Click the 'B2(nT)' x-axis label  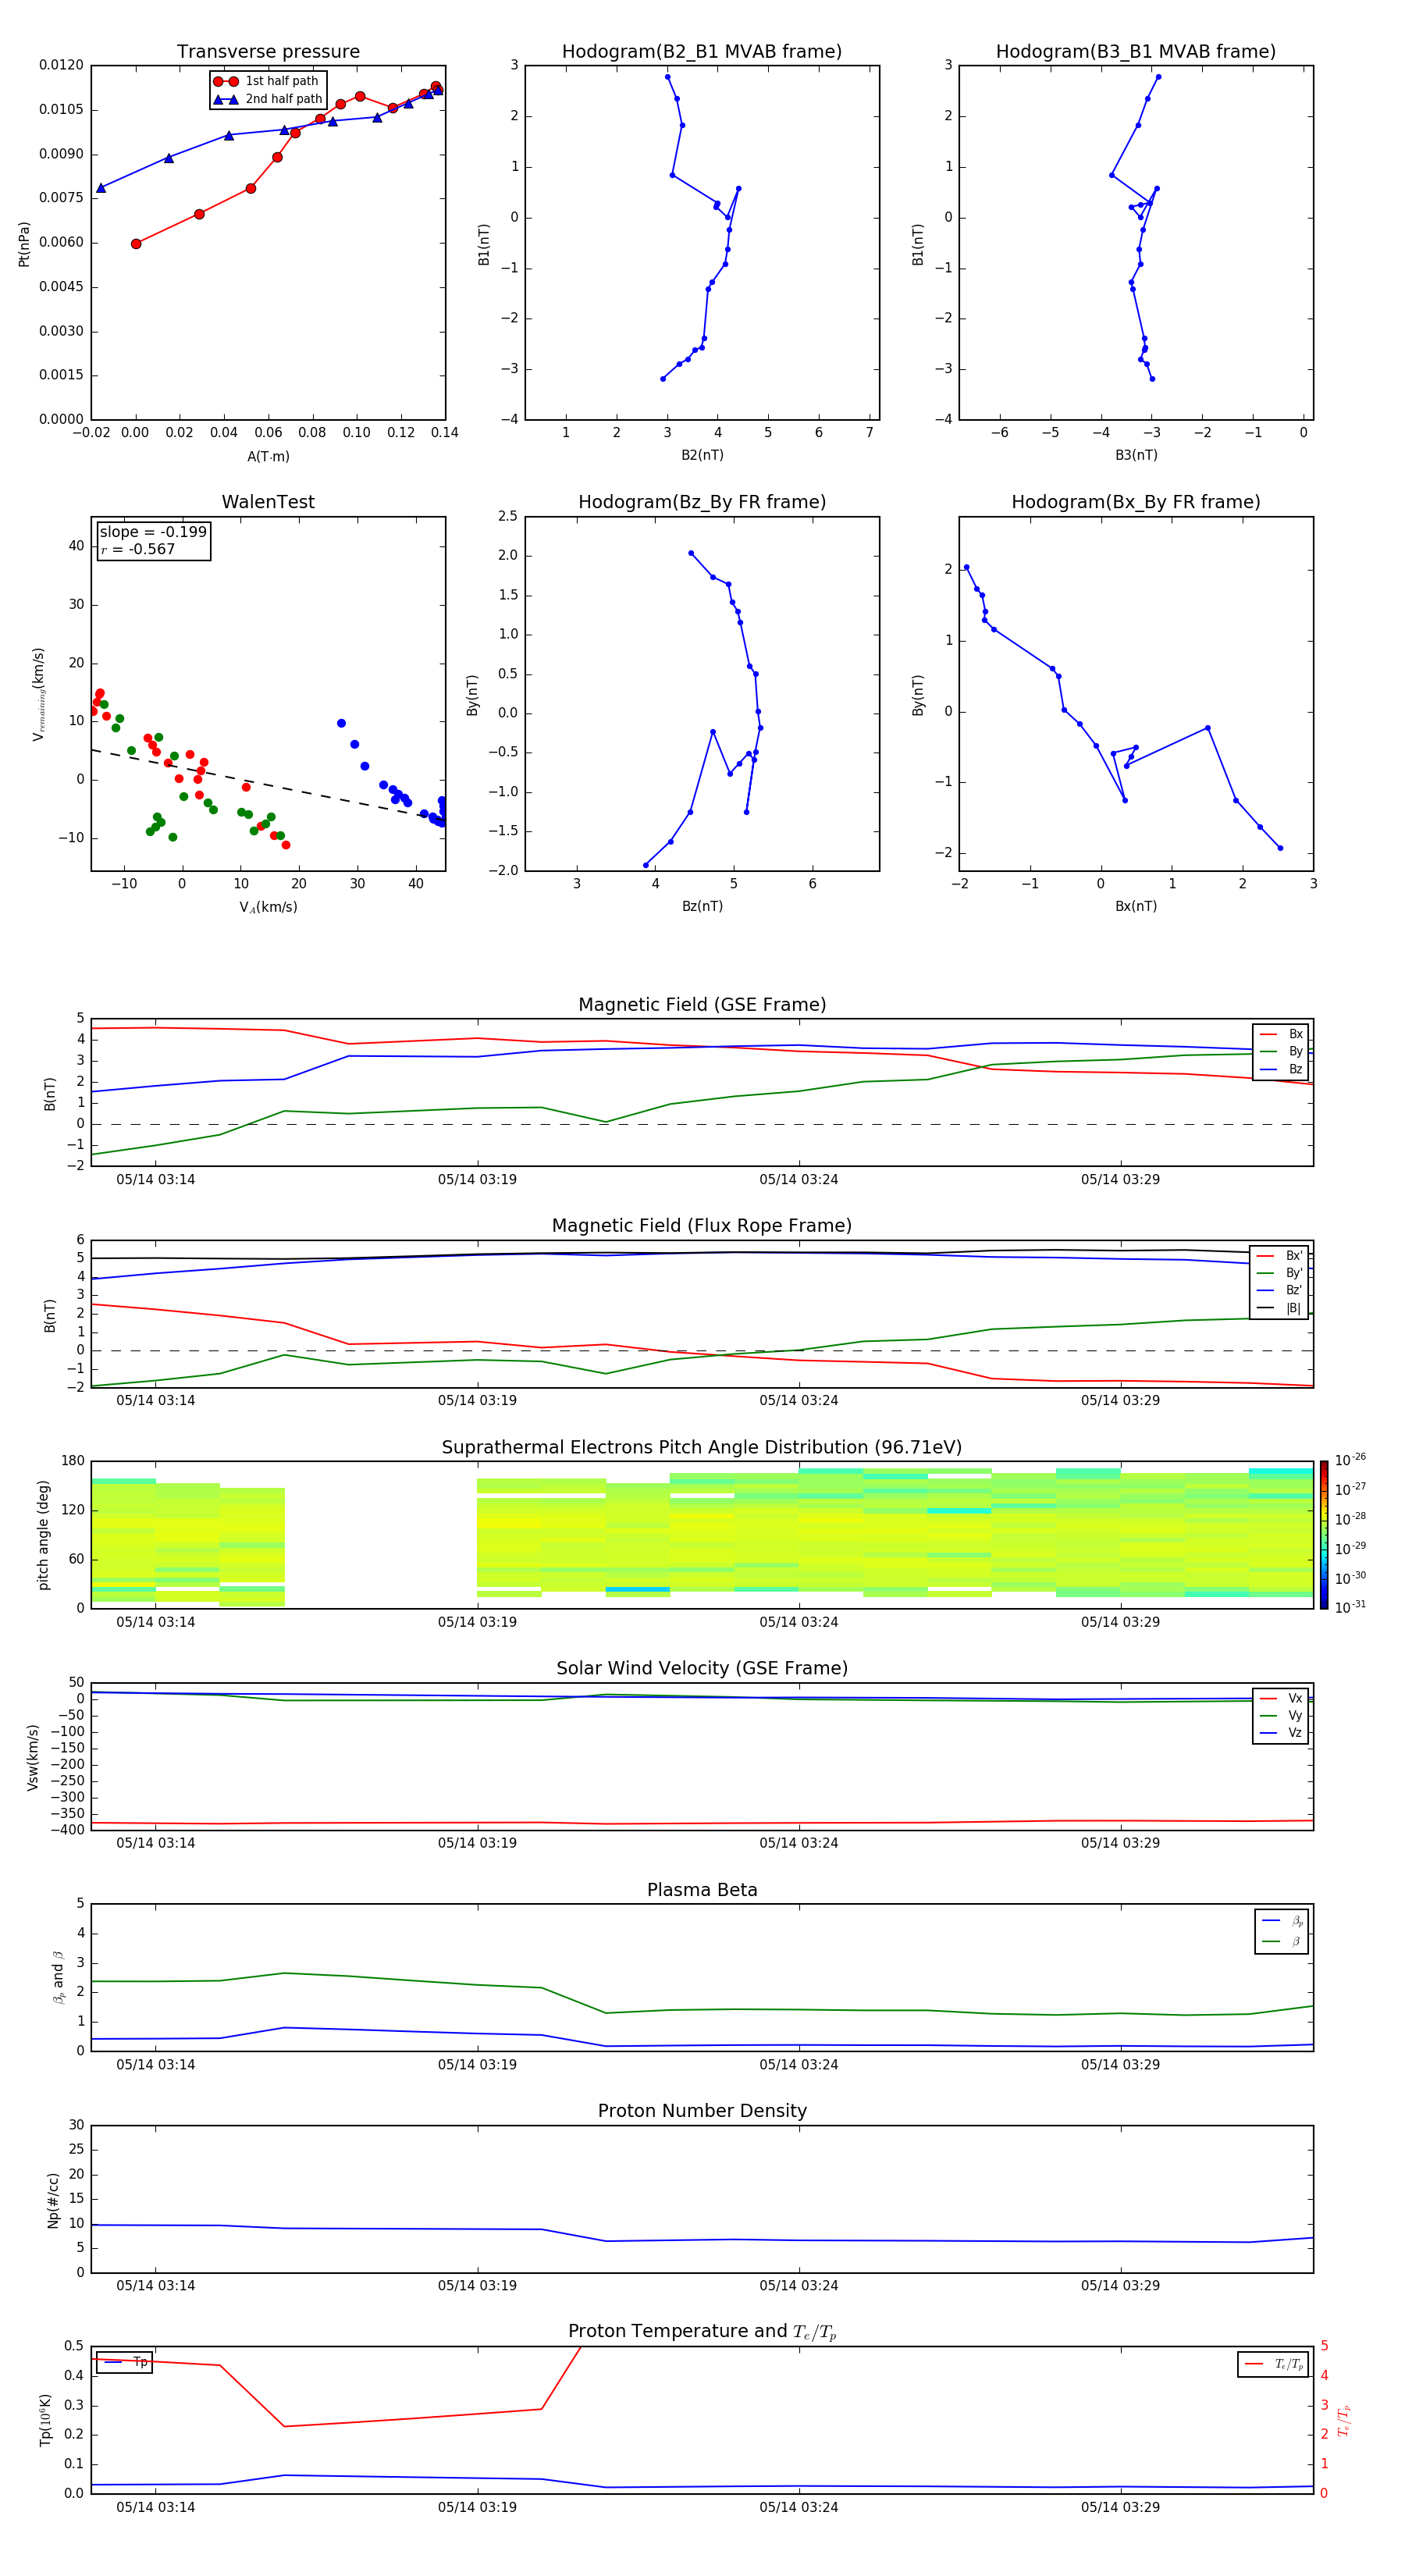pyautogui.click(x=702, y=455)
